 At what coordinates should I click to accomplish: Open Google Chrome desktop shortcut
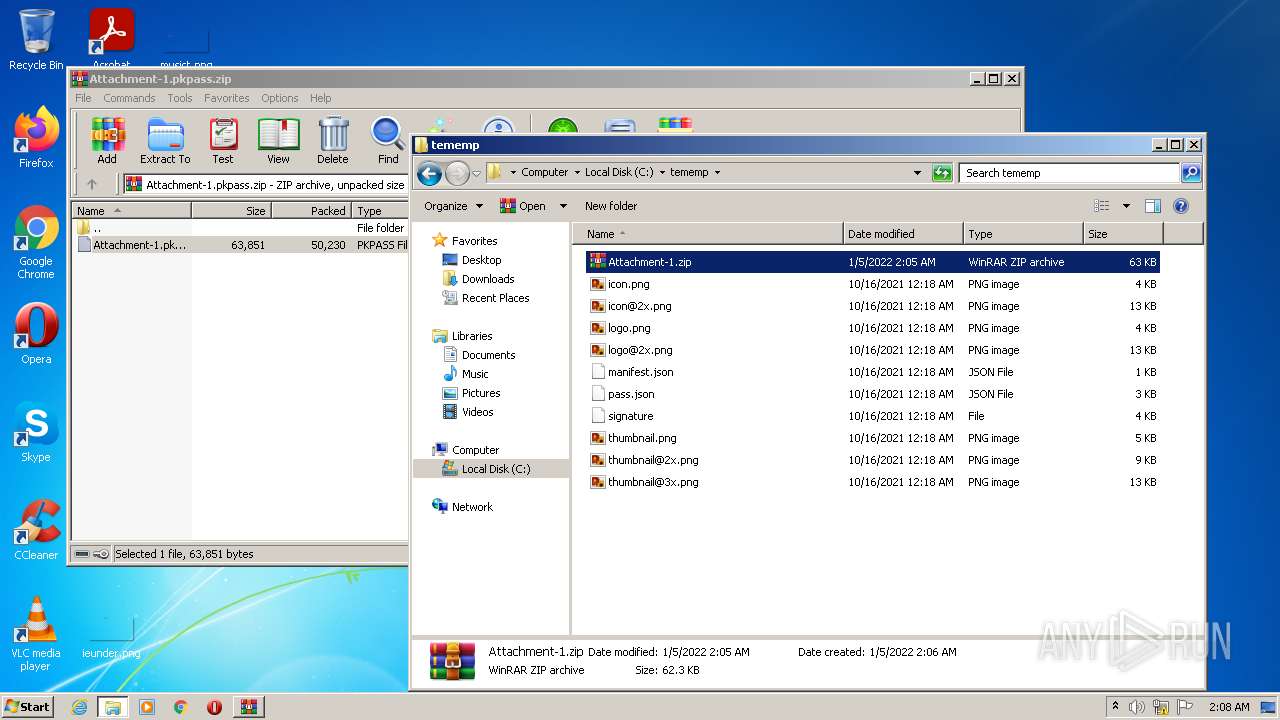36,242
